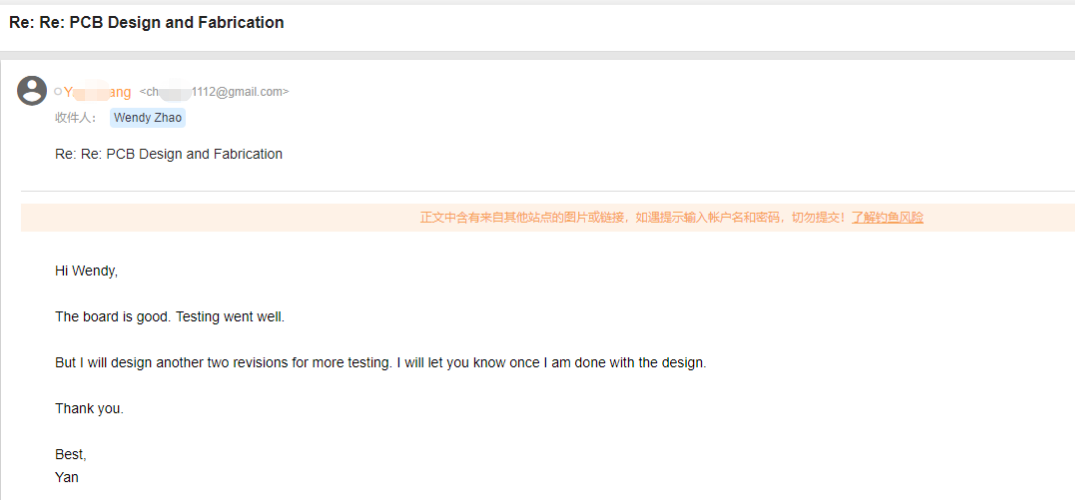1075x500 pixels.
Task: Click the "The board is good" sentence
Action: point(112,317)
